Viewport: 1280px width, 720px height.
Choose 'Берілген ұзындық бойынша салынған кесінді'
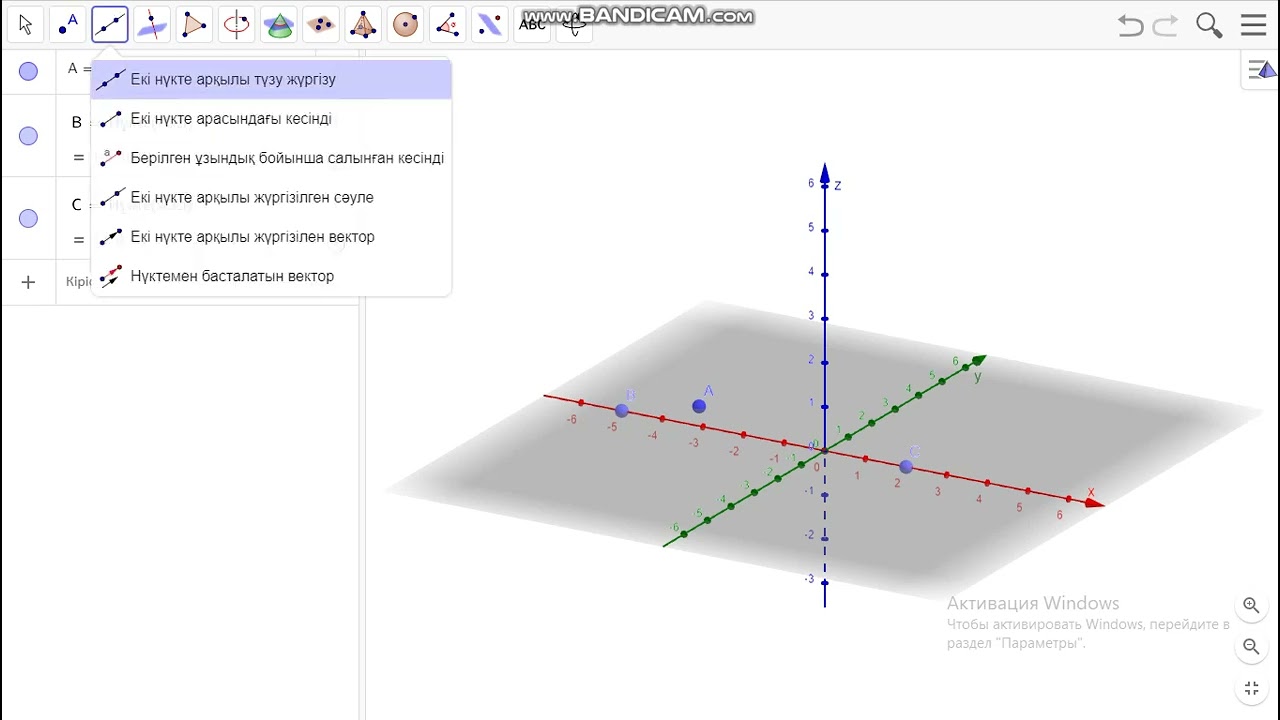coord(271,158)
